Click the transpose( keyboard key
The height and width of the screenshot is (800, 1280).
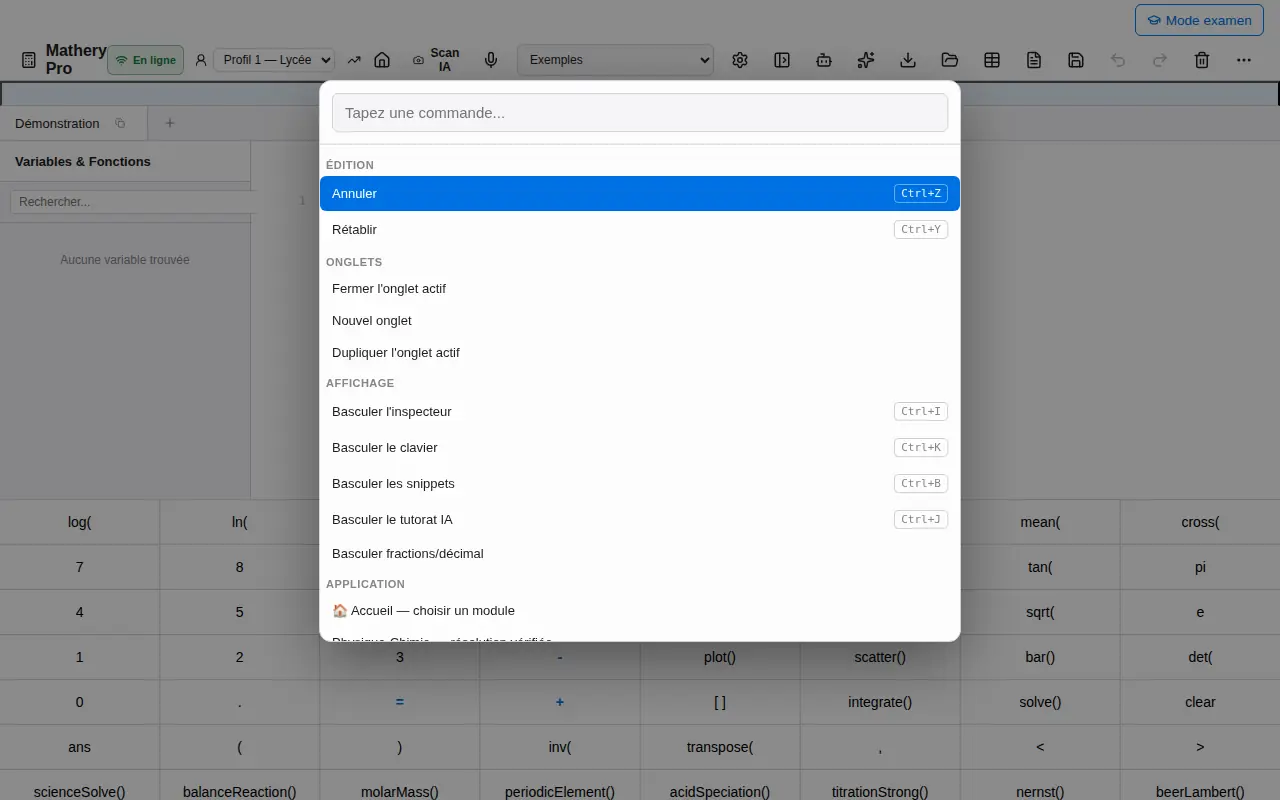click(720, 747)
